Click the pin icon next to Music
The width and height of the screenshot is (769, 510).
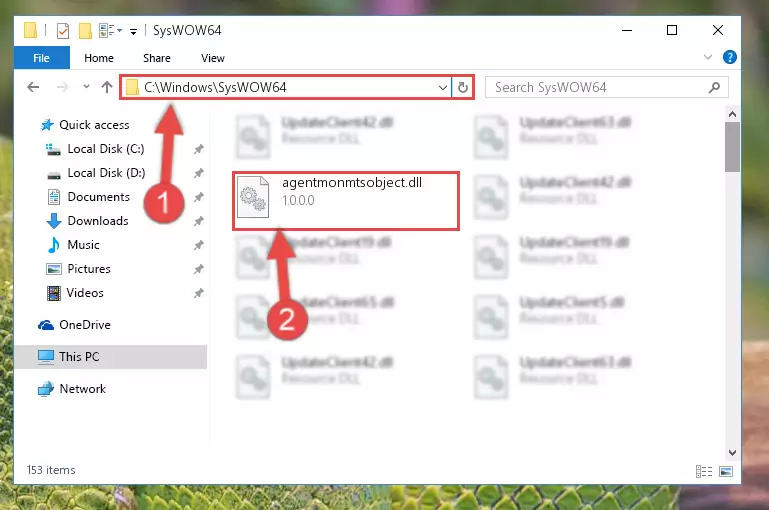[198, 245]
